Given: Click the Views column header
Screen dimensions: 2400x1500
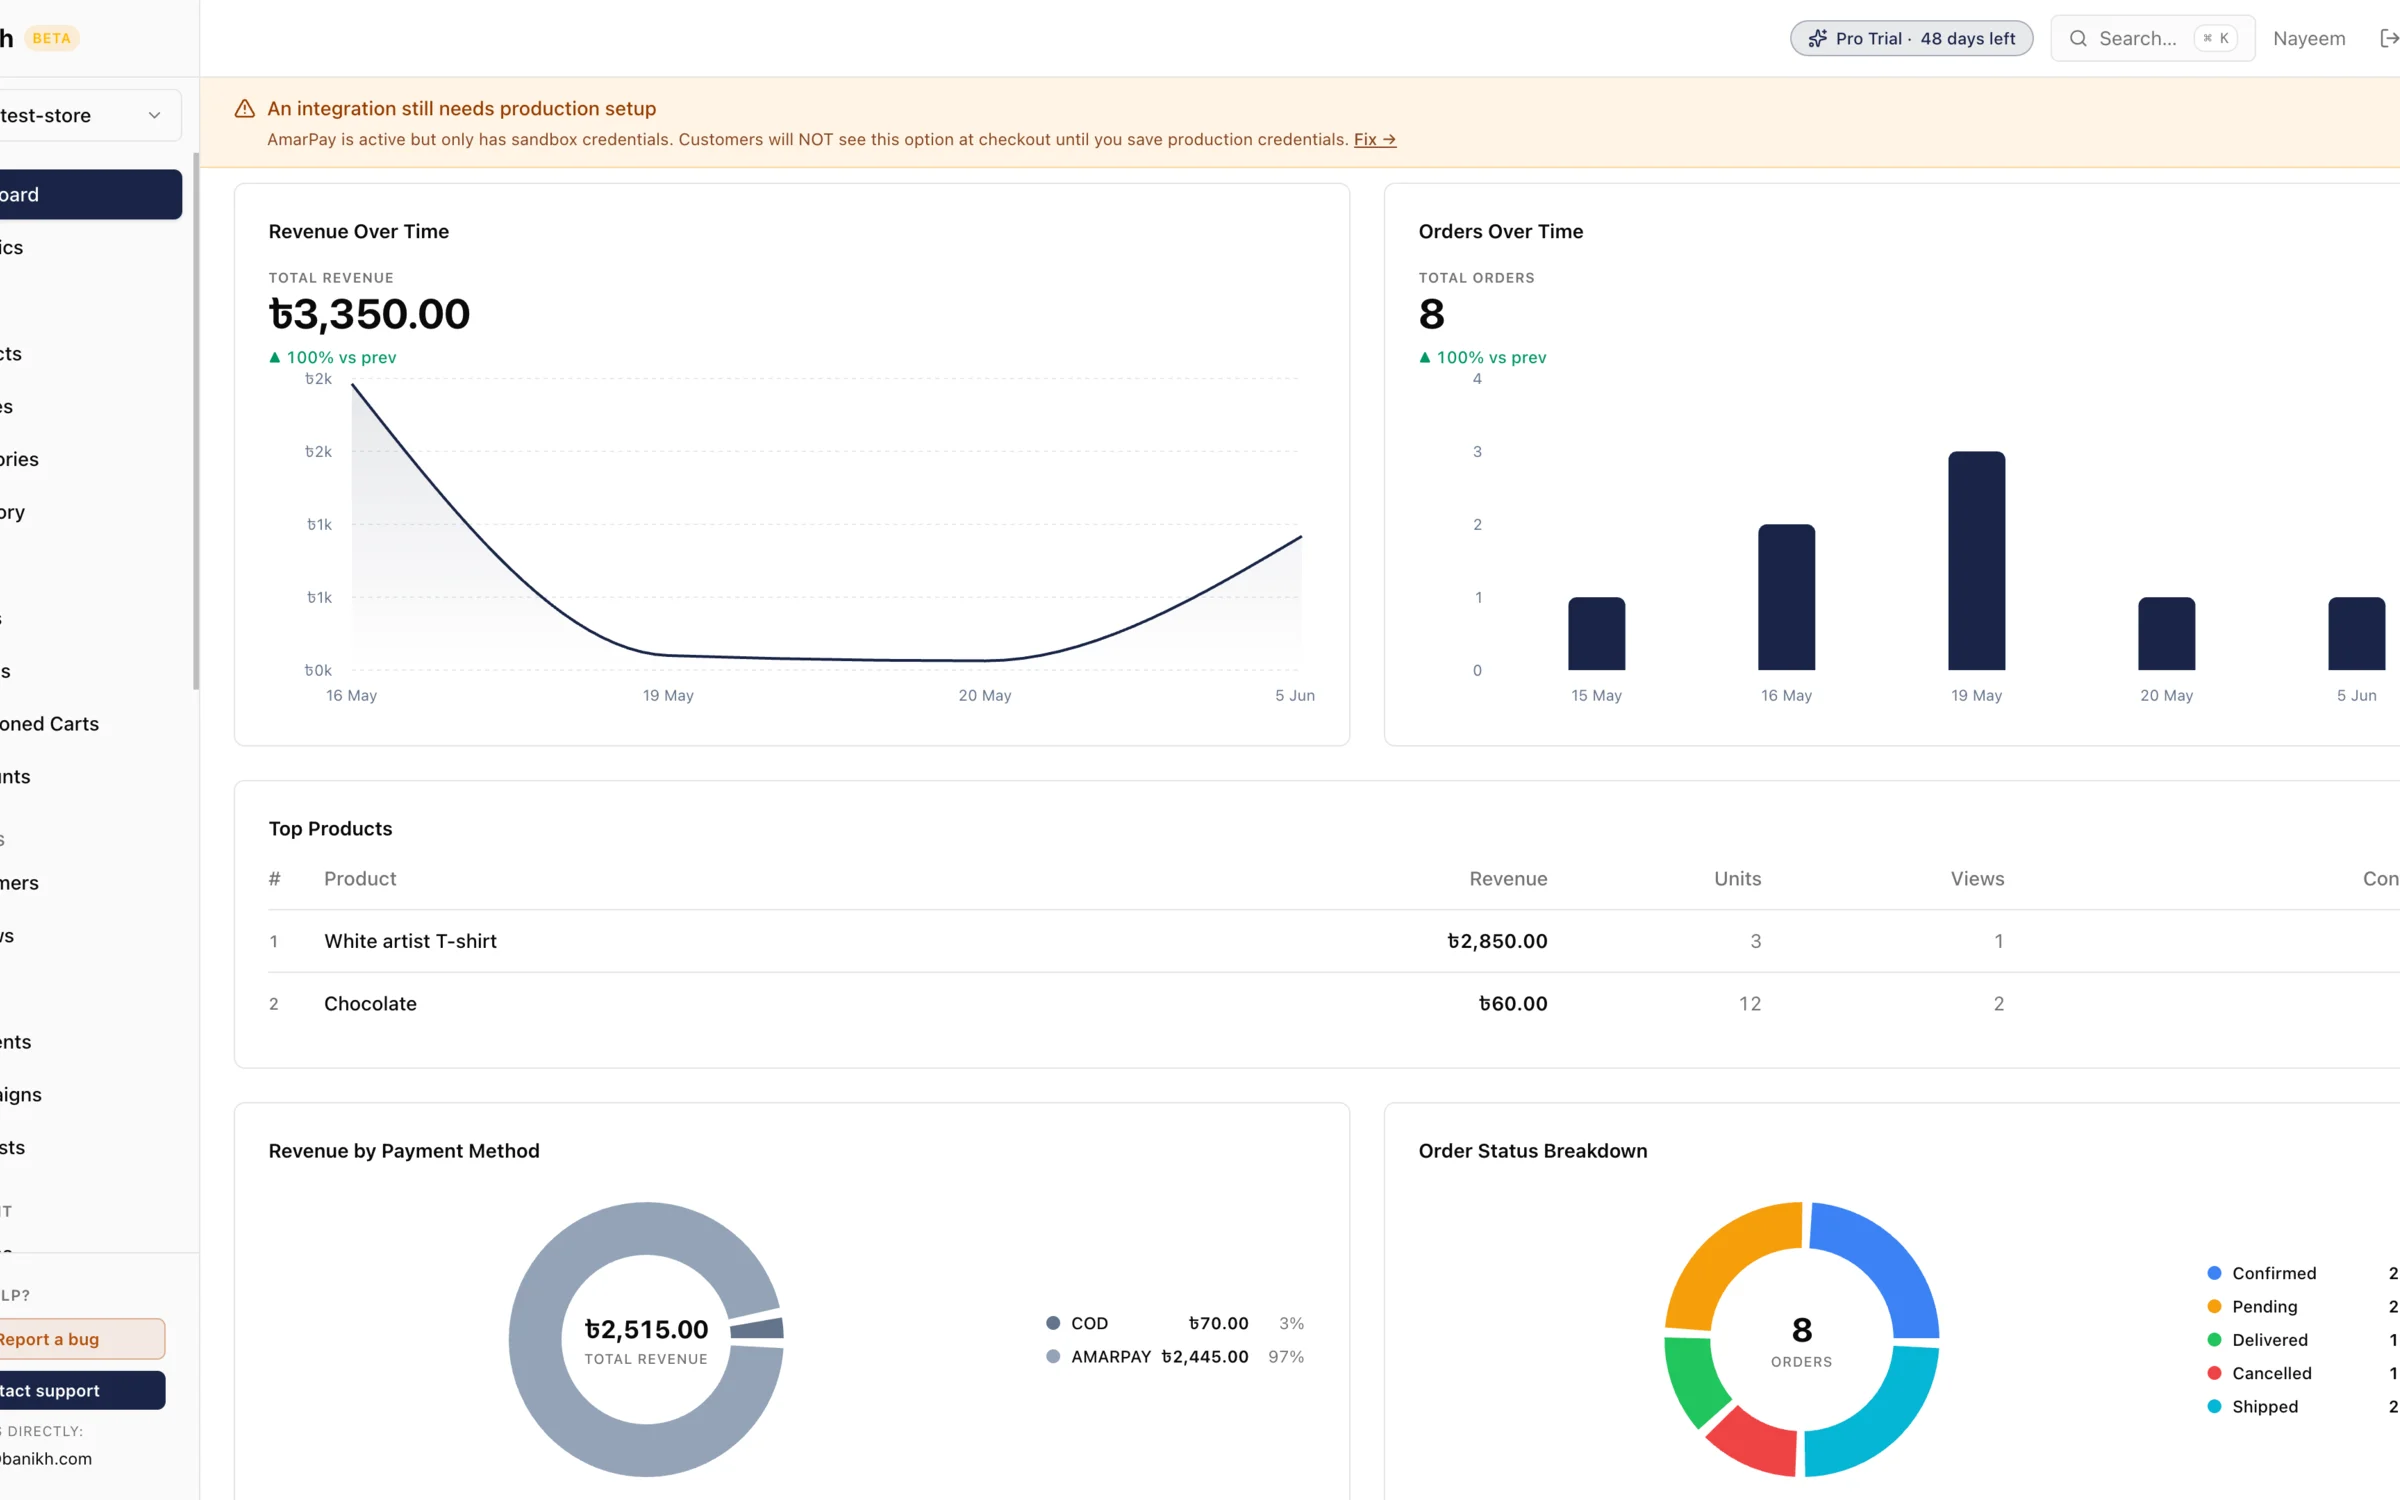Looking at the screenshot, I should click(1977, 878).
